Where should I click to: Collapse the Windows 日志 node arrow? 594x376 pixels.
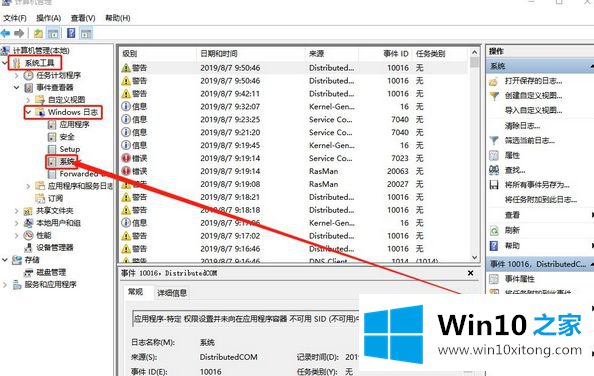[x=28, y=112]
